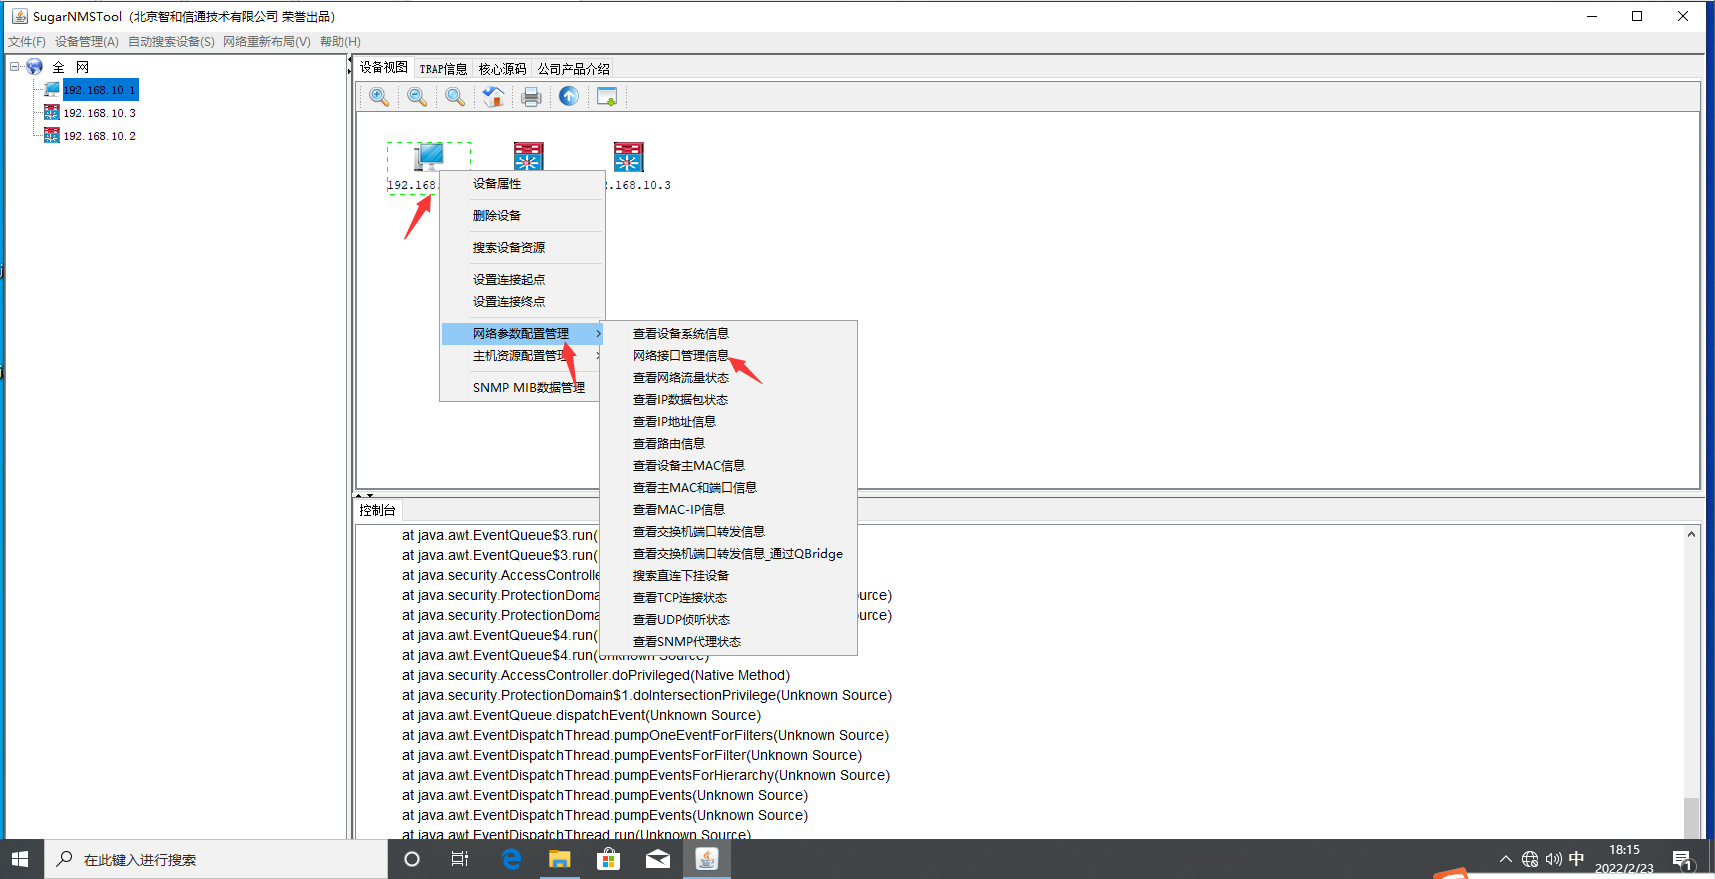Open Task View from the taskbar

(460, 859)
